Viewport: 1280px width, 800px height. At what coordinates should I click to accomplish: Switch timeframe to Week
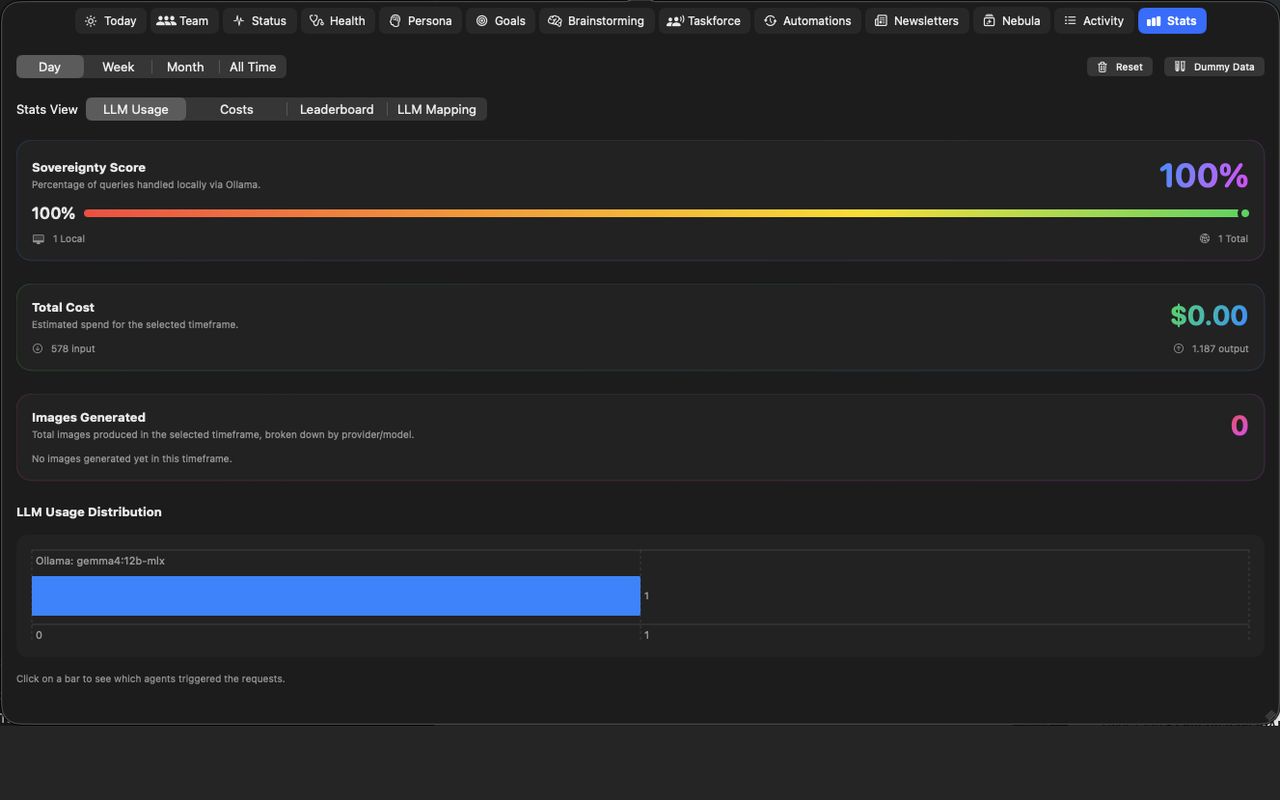(x=118, y=67)
